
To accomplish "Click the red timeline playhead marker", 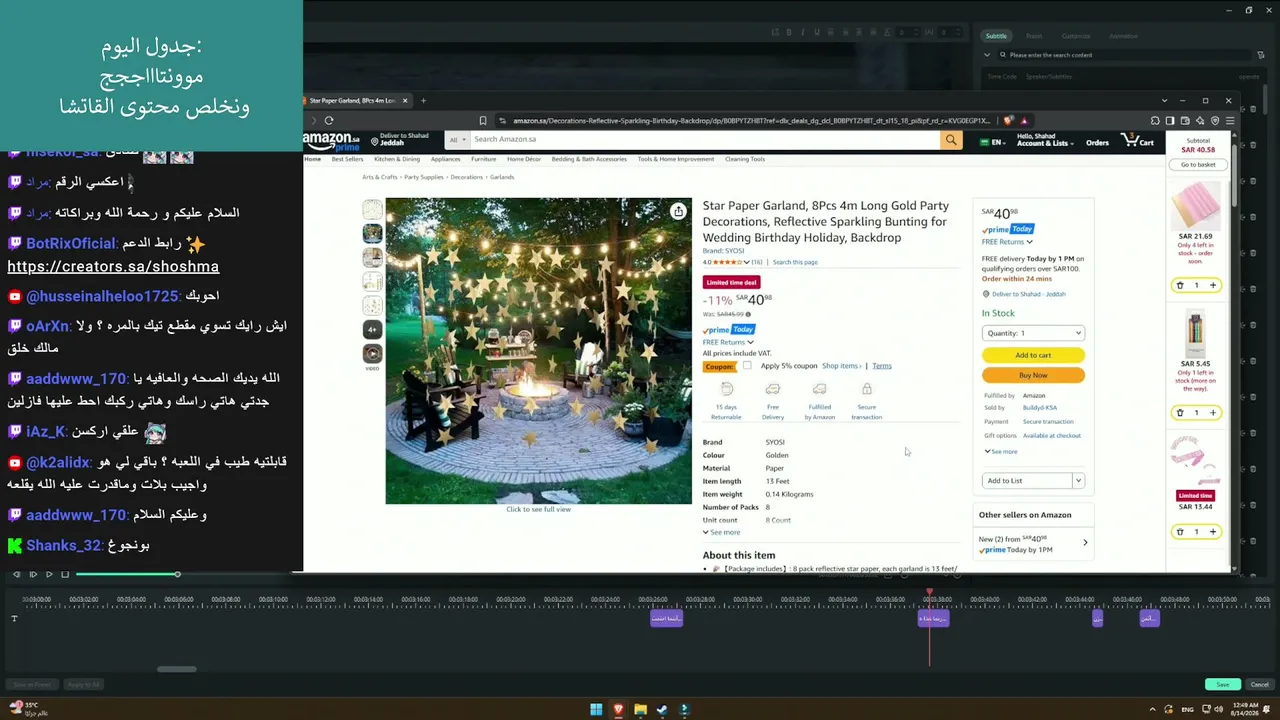I will pyautogui.click(x=929, y=591).
